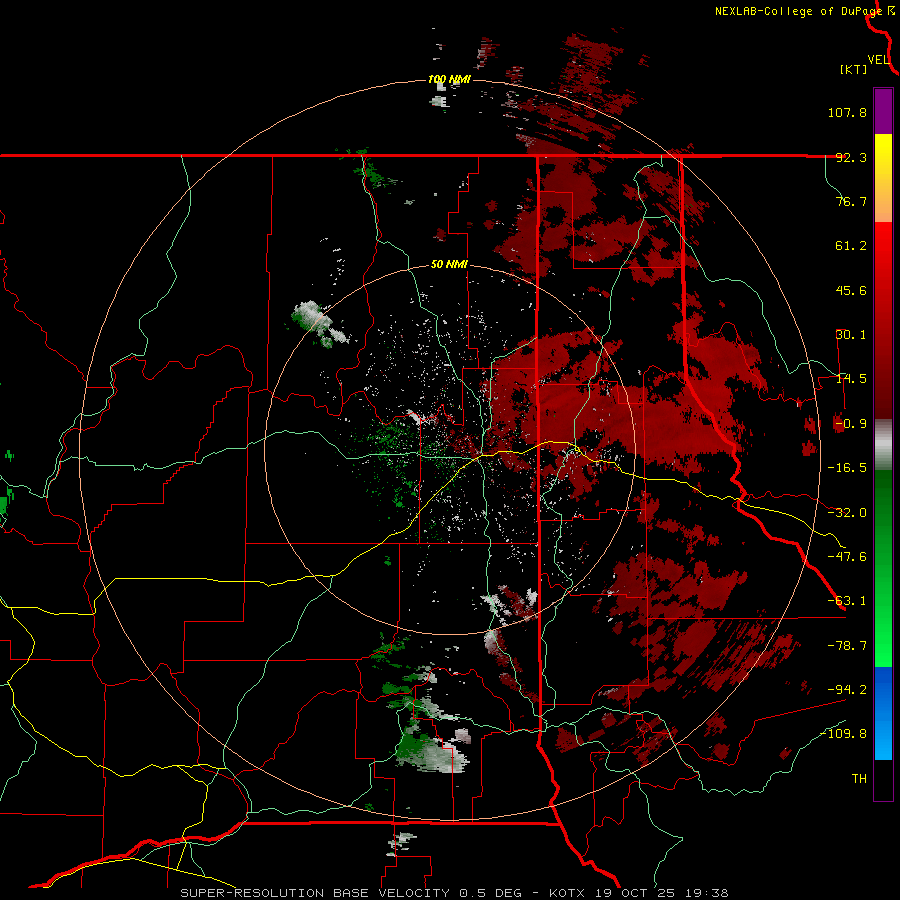The width and height of the screenshot is (900, 900).
Task: Select the 61.2 legend value
Action: click(851, 246)
